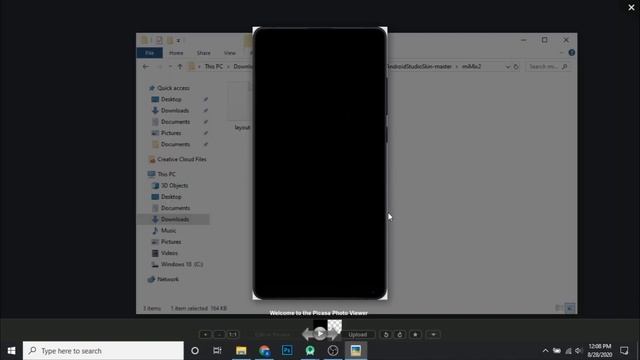Go to next photo with right arrow
The width and height of the screenshot is (640, 360).
tap(333, 335)
